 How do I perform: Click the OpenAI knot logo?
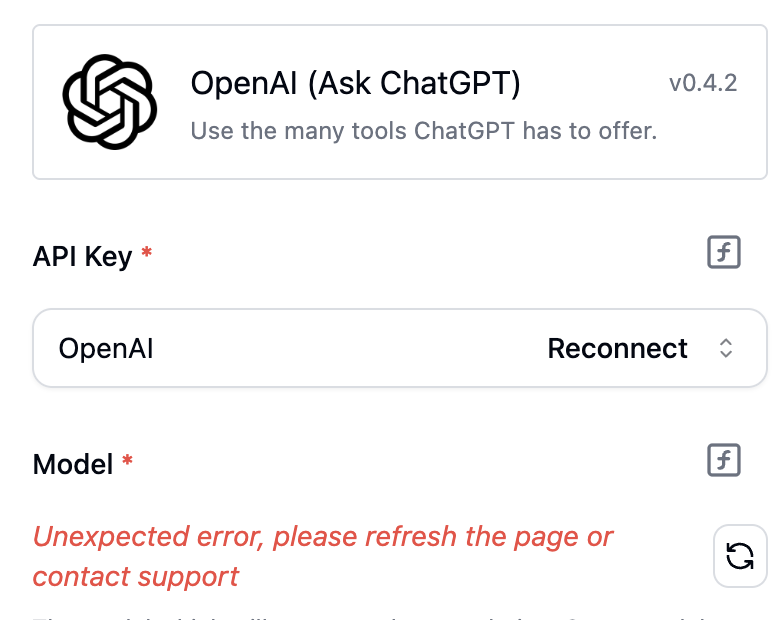tap(110, 102)
